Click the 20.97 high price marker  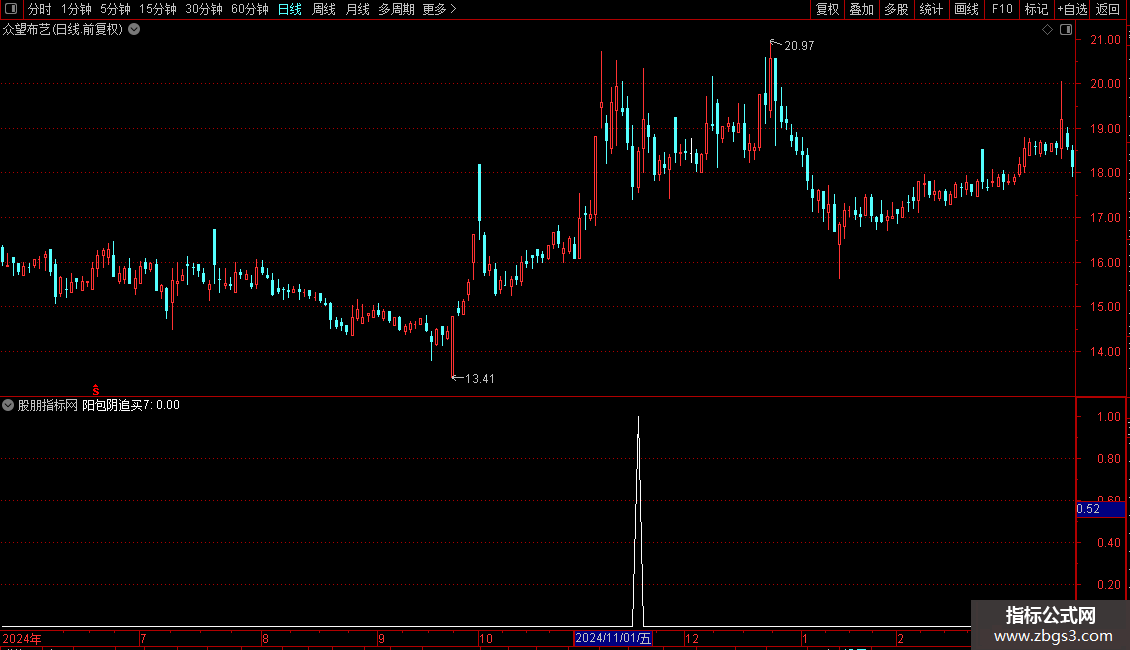pos(799,45)
